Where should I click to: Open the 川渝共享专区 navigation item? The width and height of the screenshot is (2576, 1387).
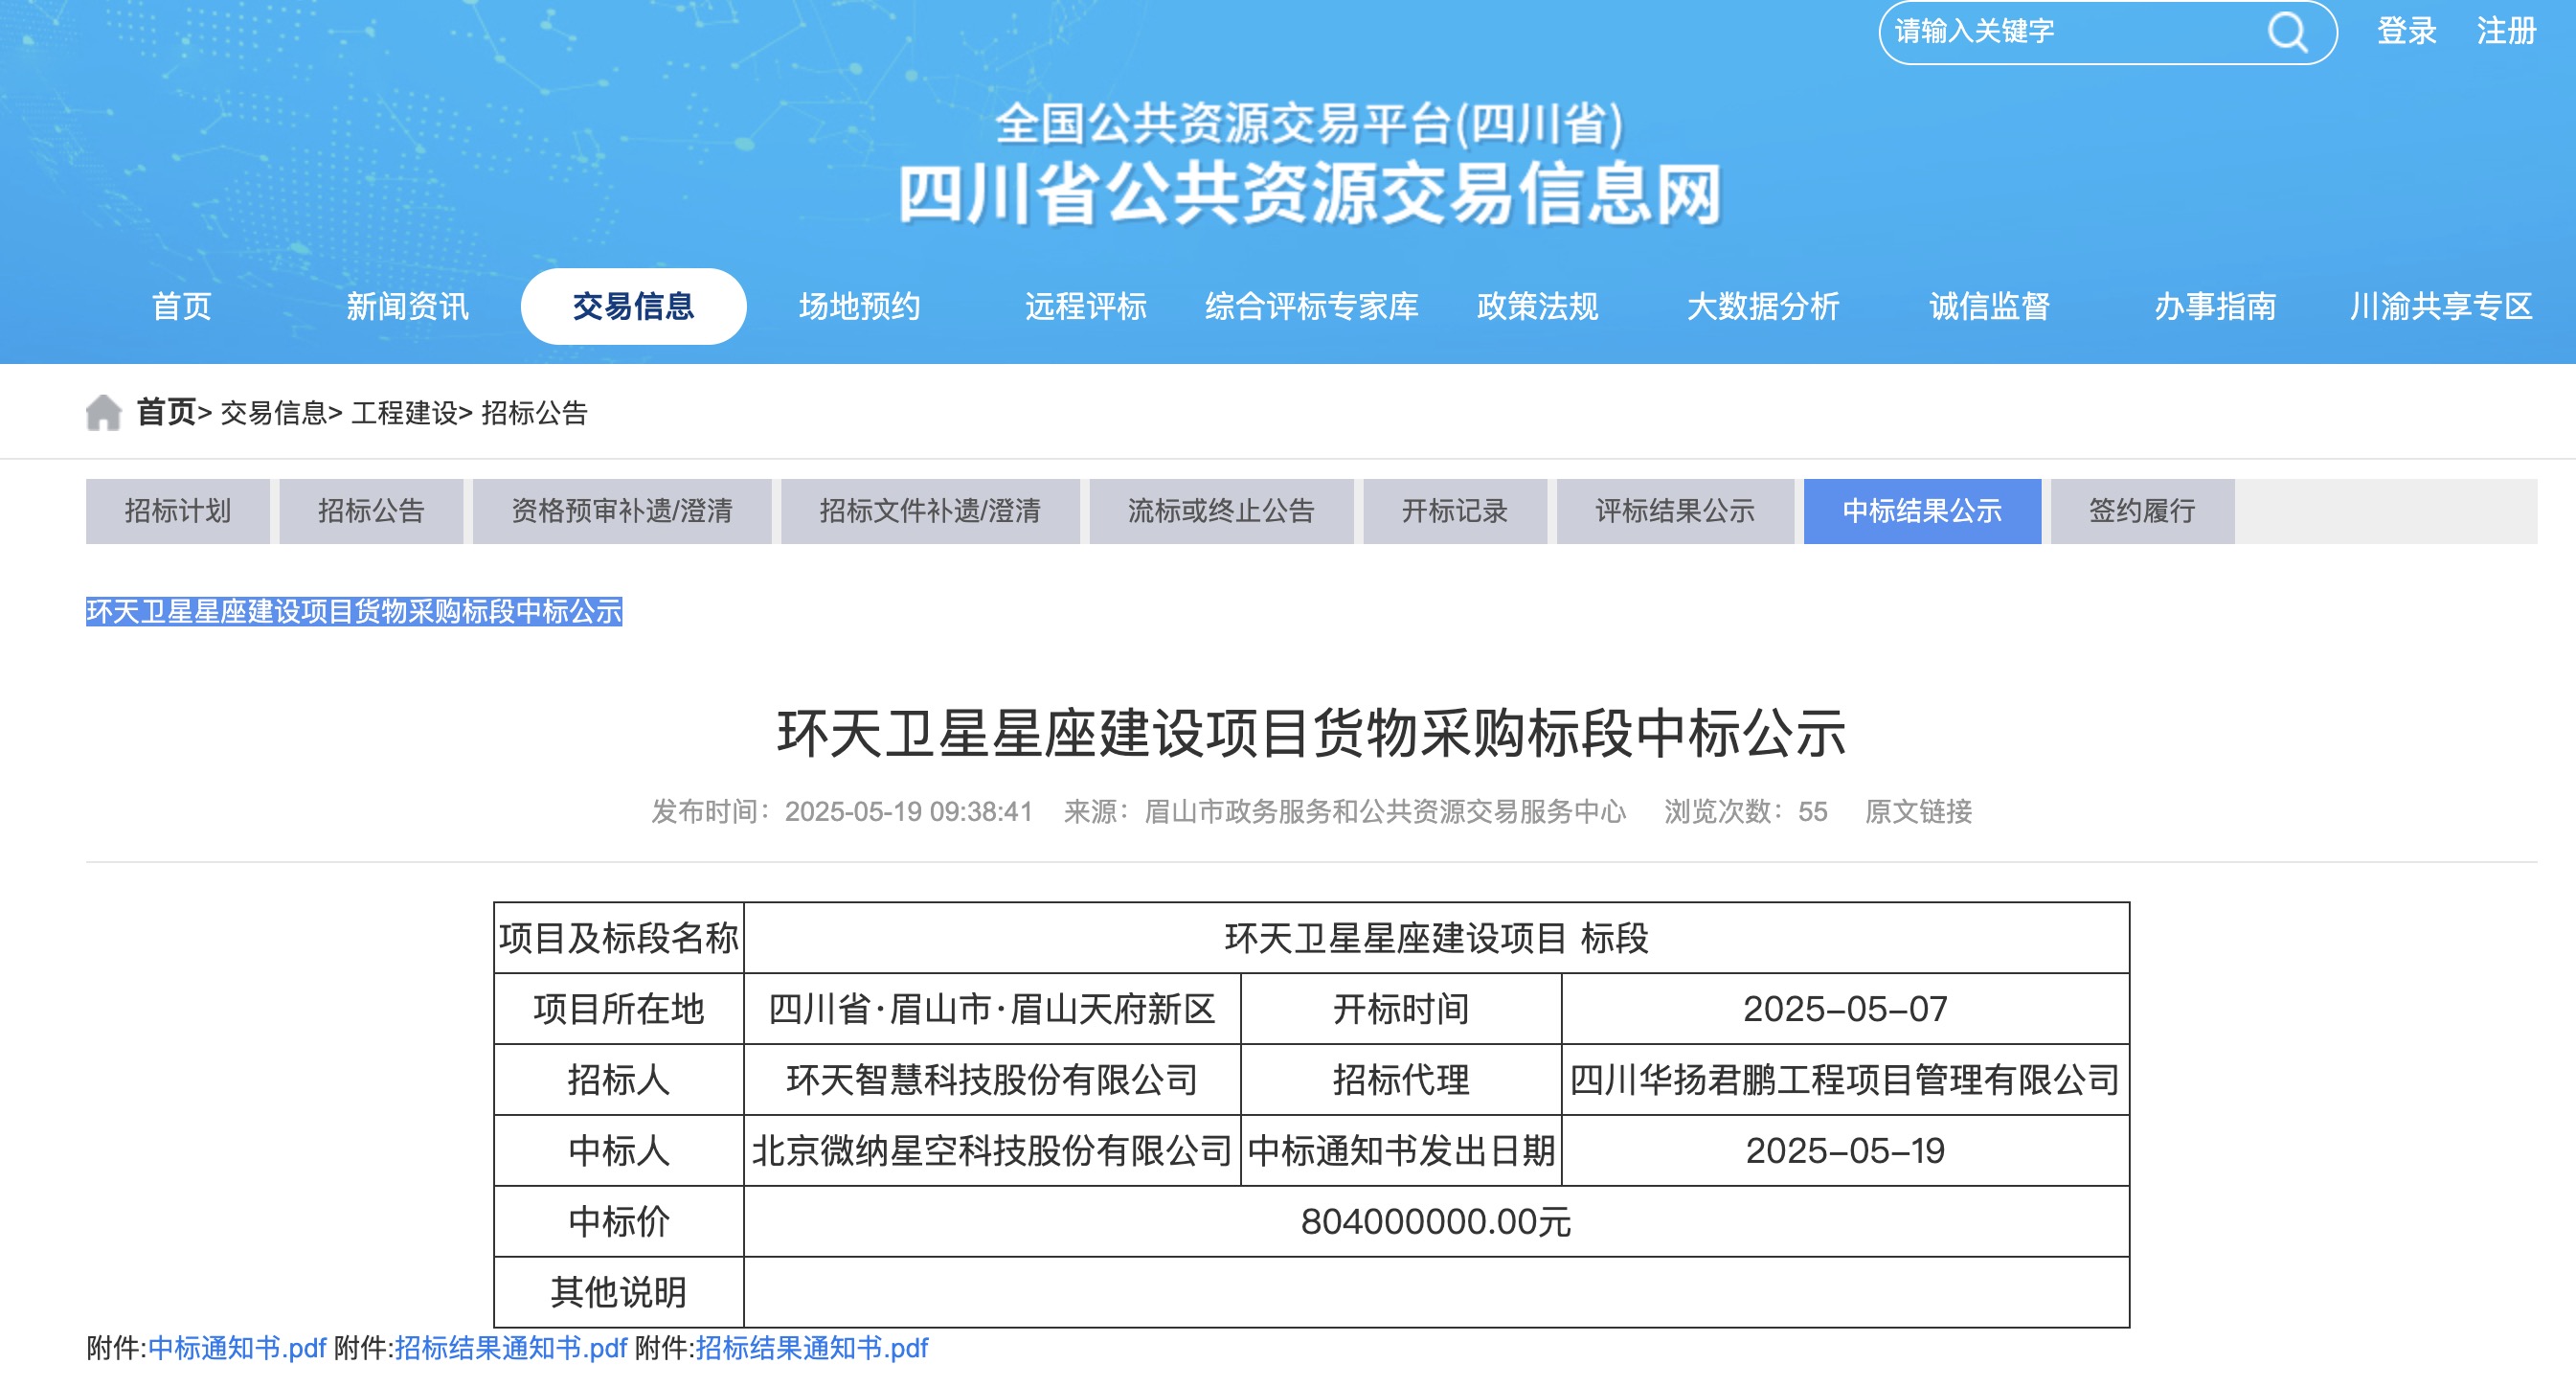pyautogui.click(x=2441, y=306)
